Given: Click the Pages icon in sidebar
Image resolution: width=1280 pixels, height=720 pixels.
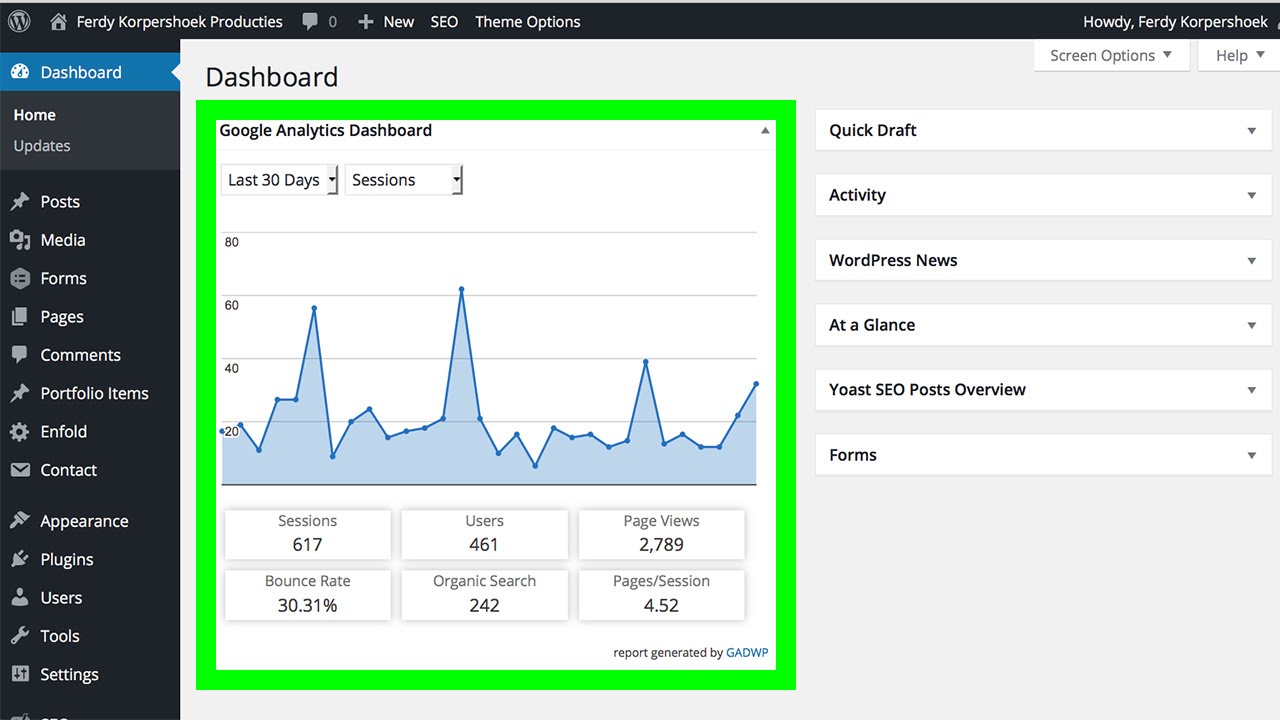Looking at the screenshot, I should [20, 317].
